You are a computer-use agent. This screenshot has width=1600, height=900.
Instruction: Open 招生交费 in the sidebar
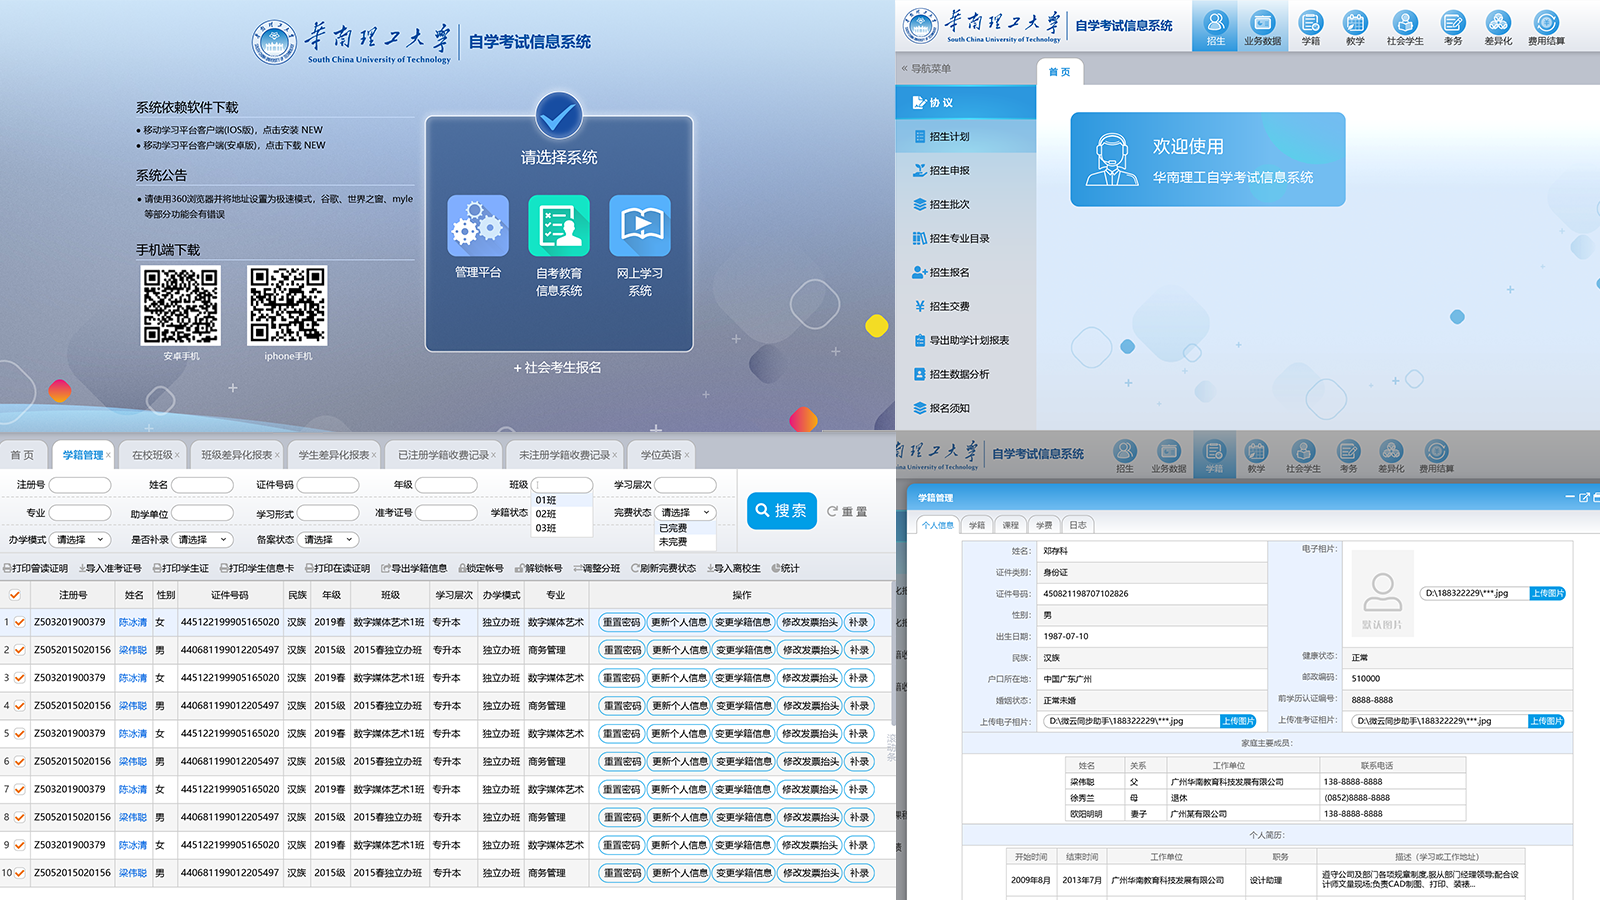pos(948,307)
